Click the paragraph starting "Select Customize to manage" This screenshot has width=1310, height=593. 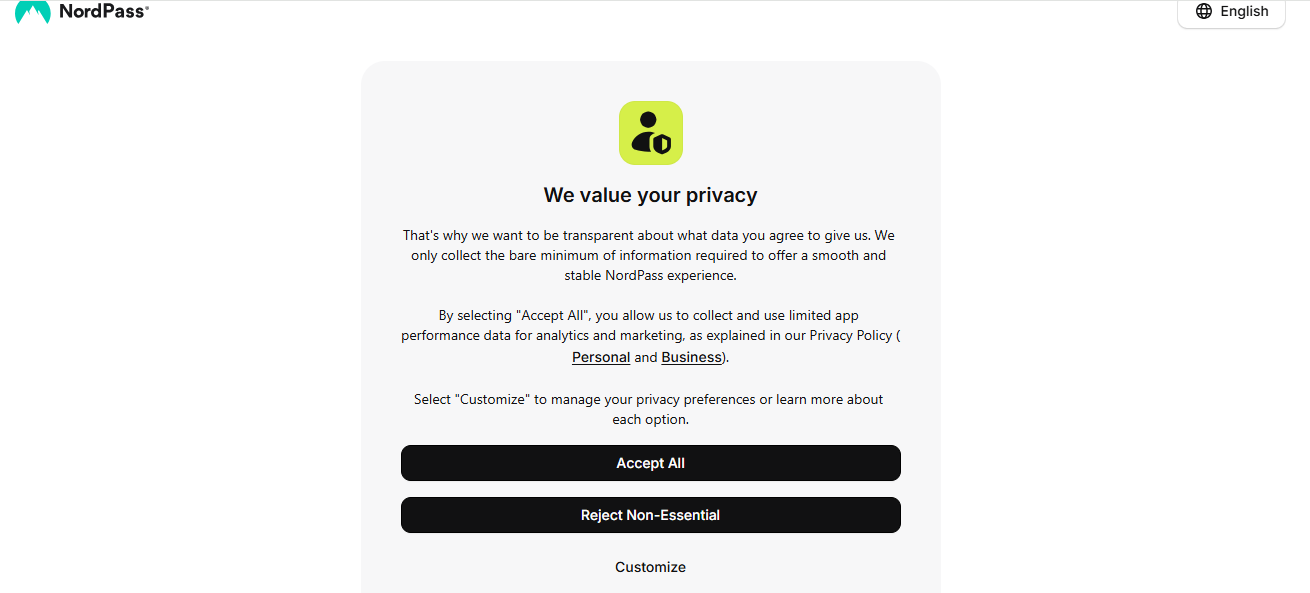click(x=651, y=409)
